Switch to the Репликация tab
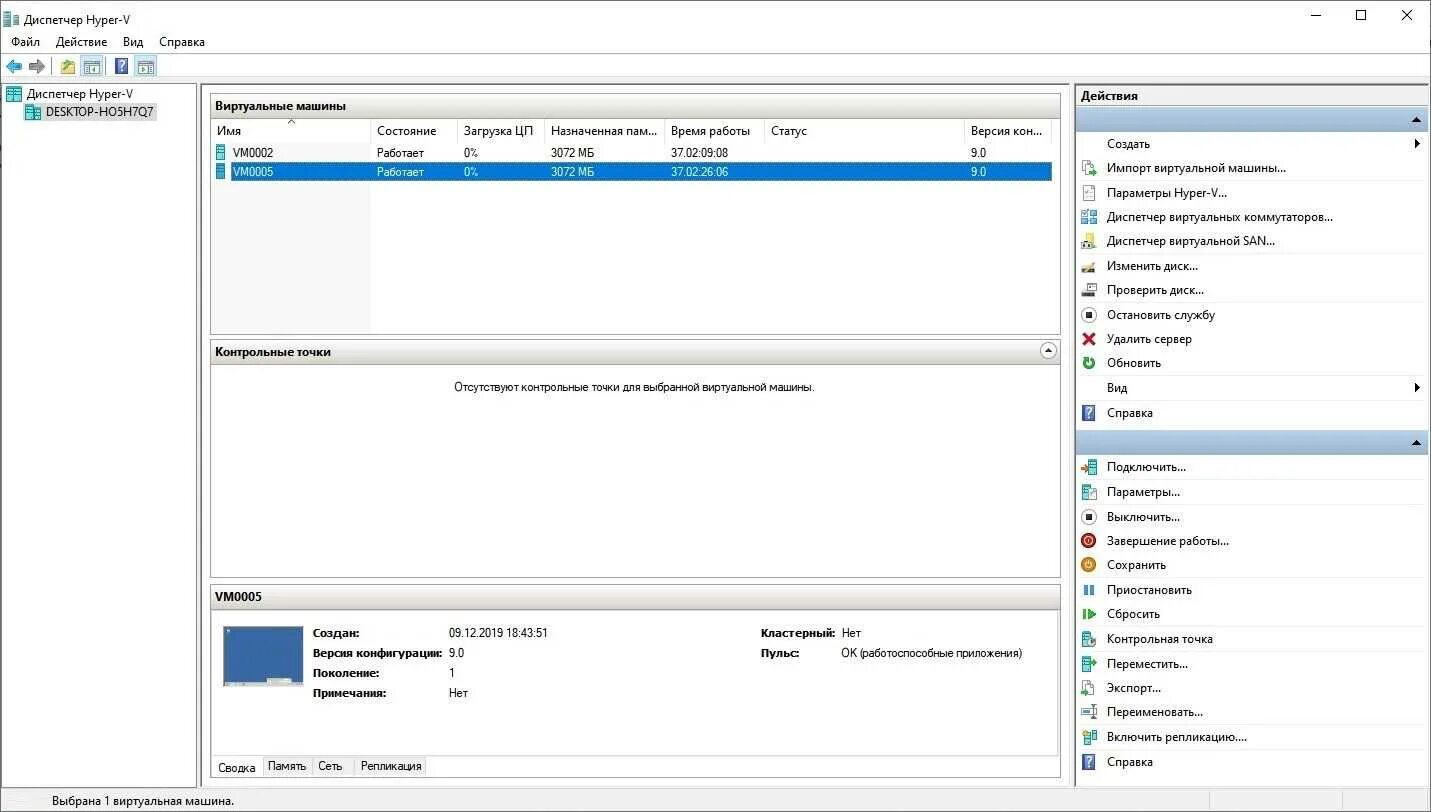The height and width of the screenshot is (812, 1431). click(391, 766)
